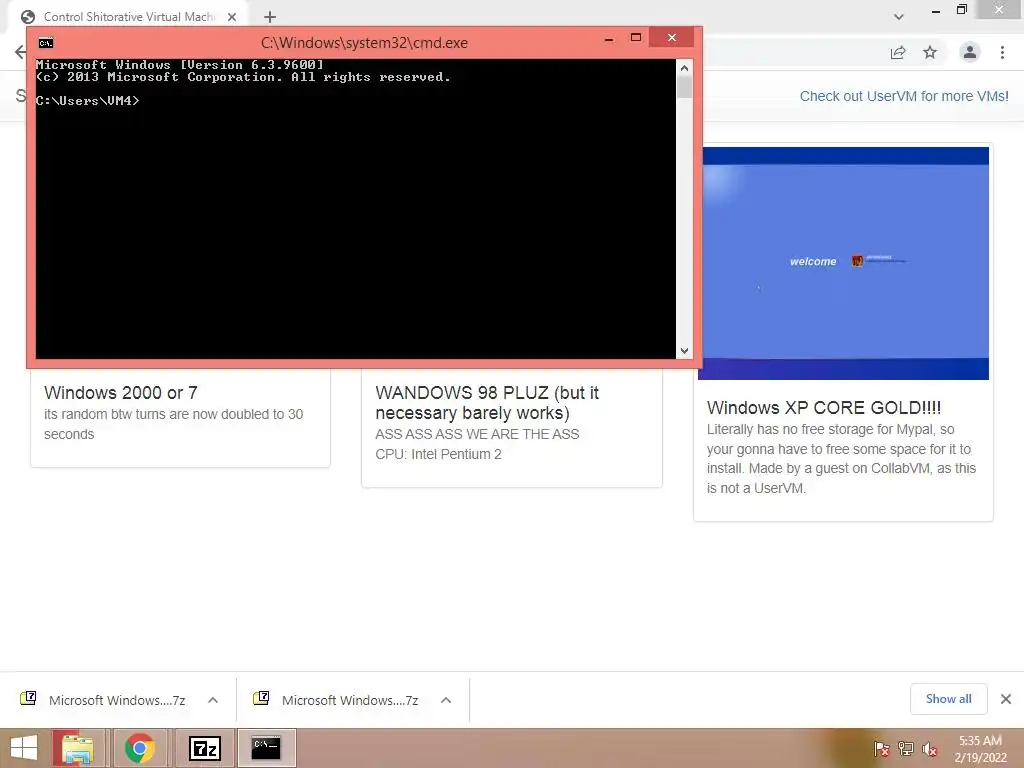Open the Chrome profile avatar menu
The width and height of the screenshot is (1024, 768).
point(970,52)
